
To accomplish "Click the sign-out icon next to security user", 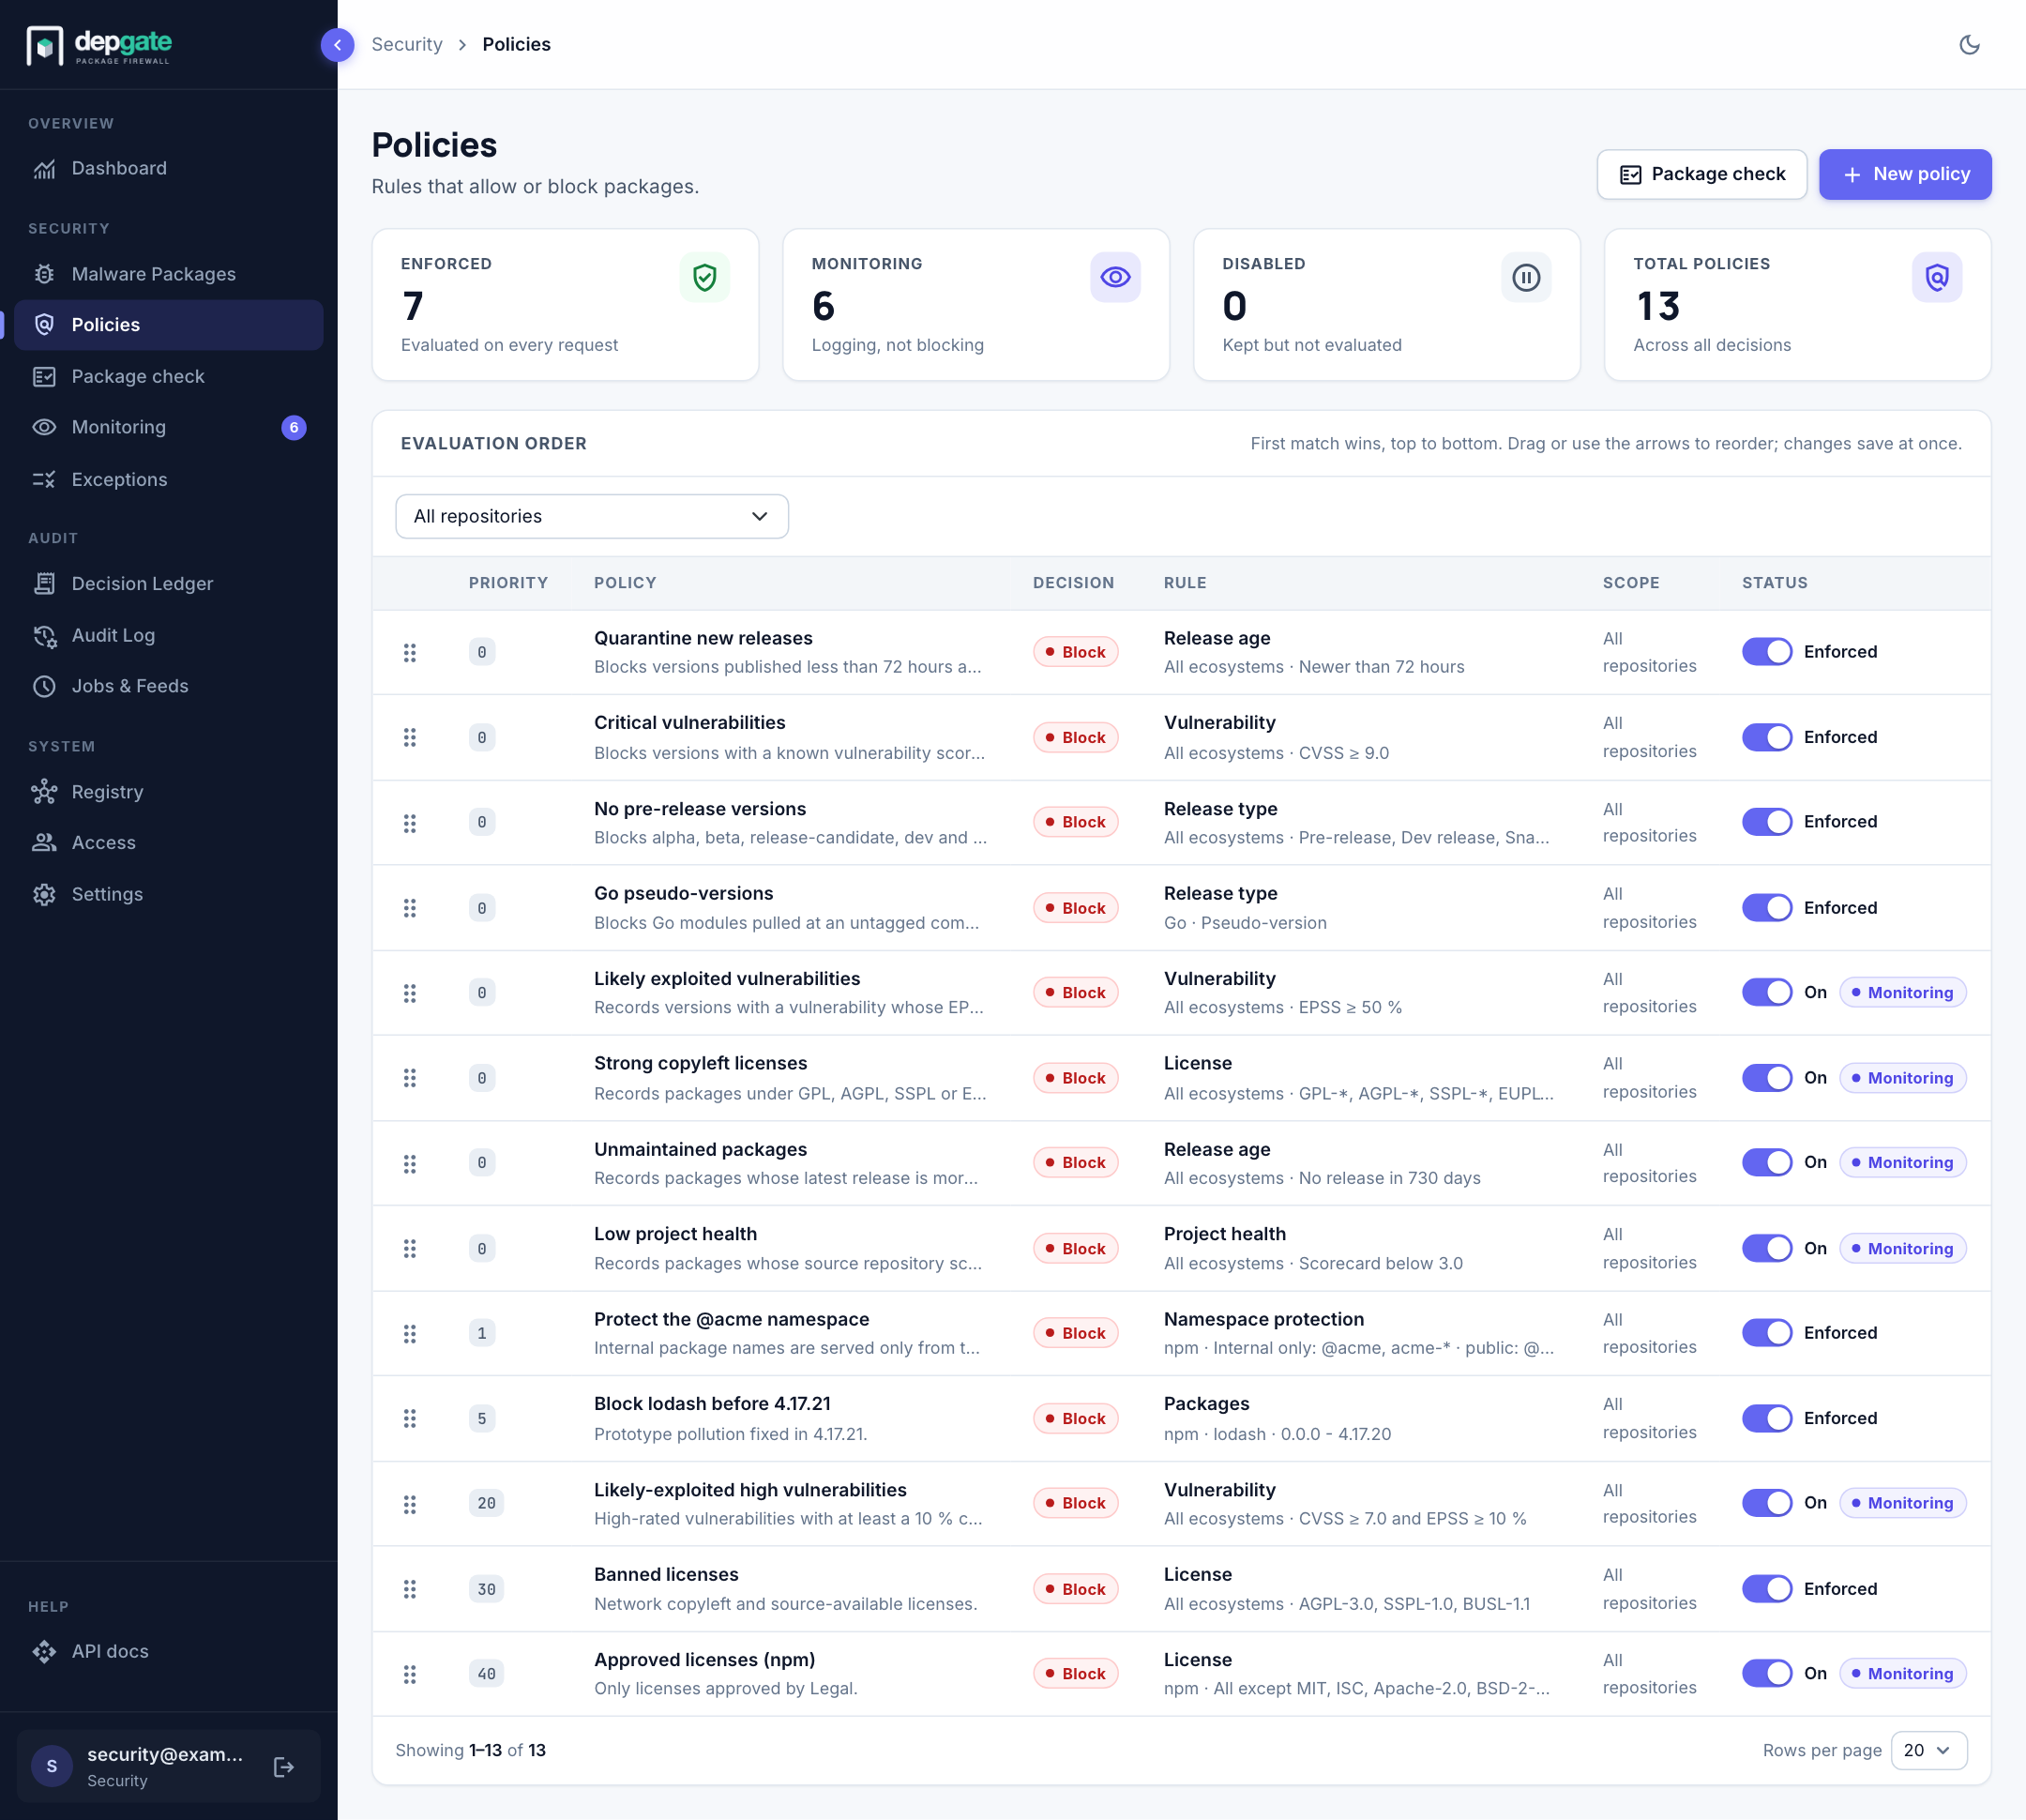I will coord(284,1766).
